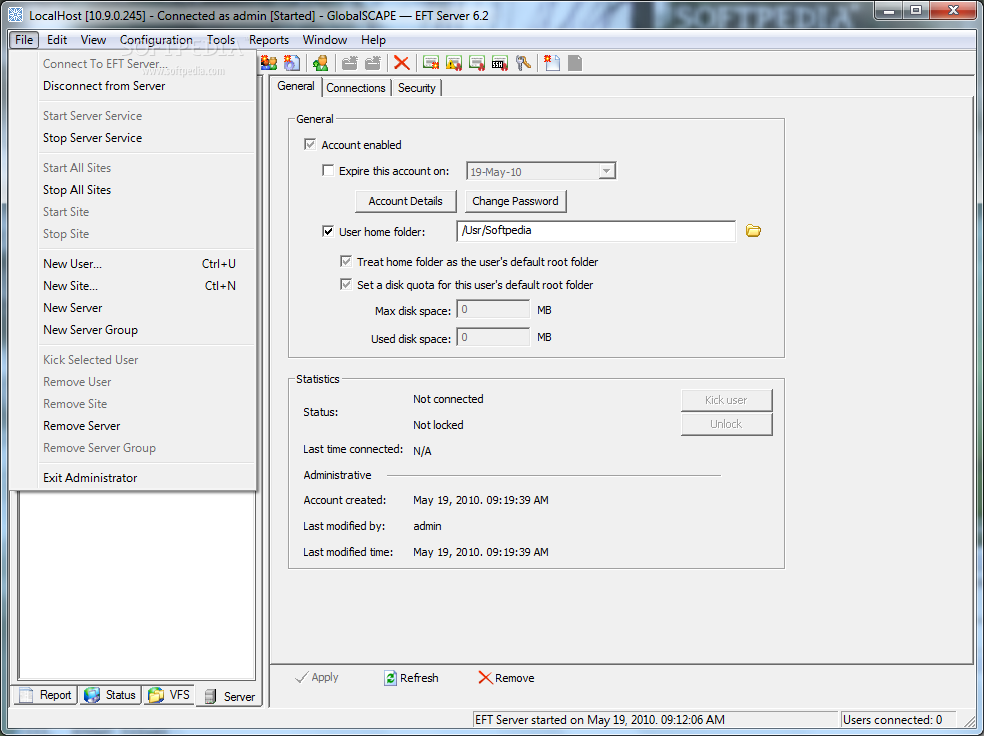Viewport: 984px width, 736px height.
Task: Click the Unlock button
Action: point(726,424)
